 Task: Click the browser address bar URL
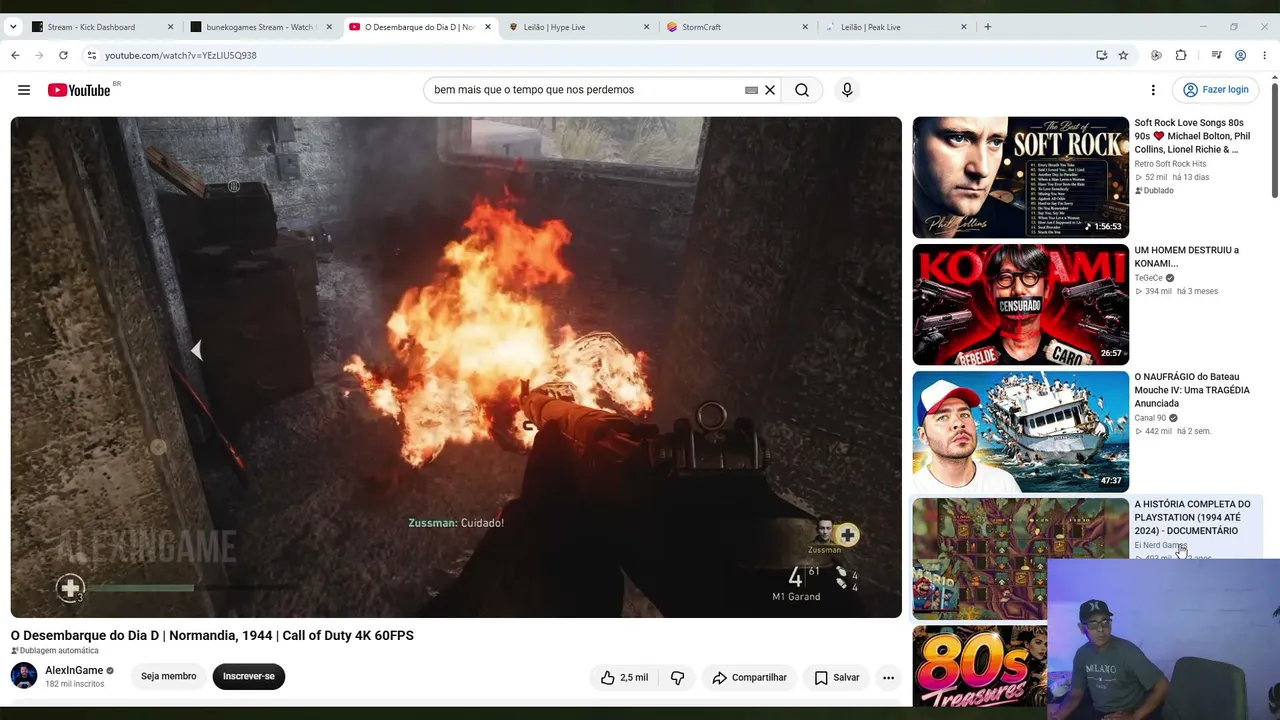(x=181, y=55)
